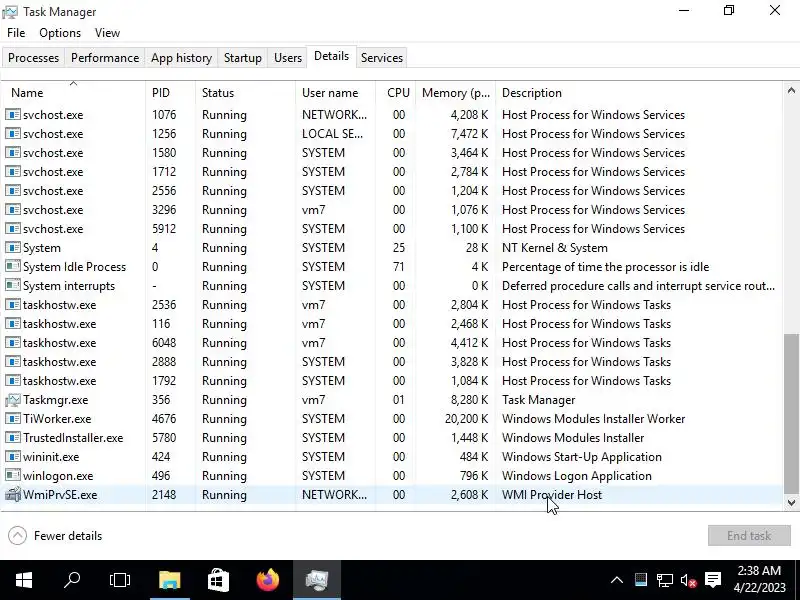Image resolution: width=800 pixels, height=600 pixels.
Task: Click the TrustedInstaller.exe process icon
Action: click(13, 438)
